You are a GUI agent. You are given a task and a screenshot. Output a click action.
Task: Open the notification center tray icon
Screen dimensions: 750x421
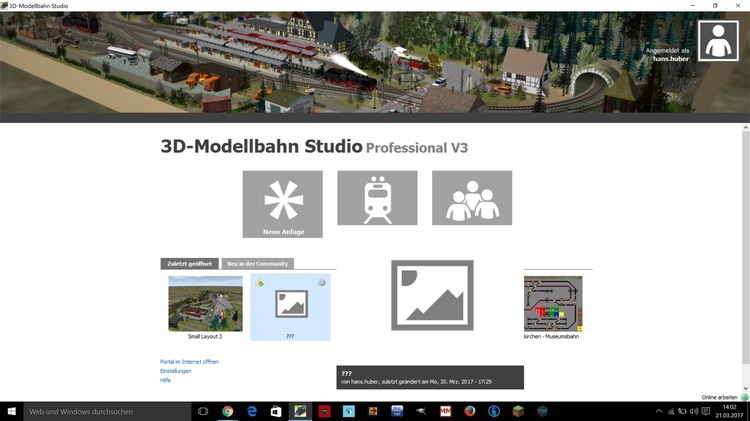706,411
